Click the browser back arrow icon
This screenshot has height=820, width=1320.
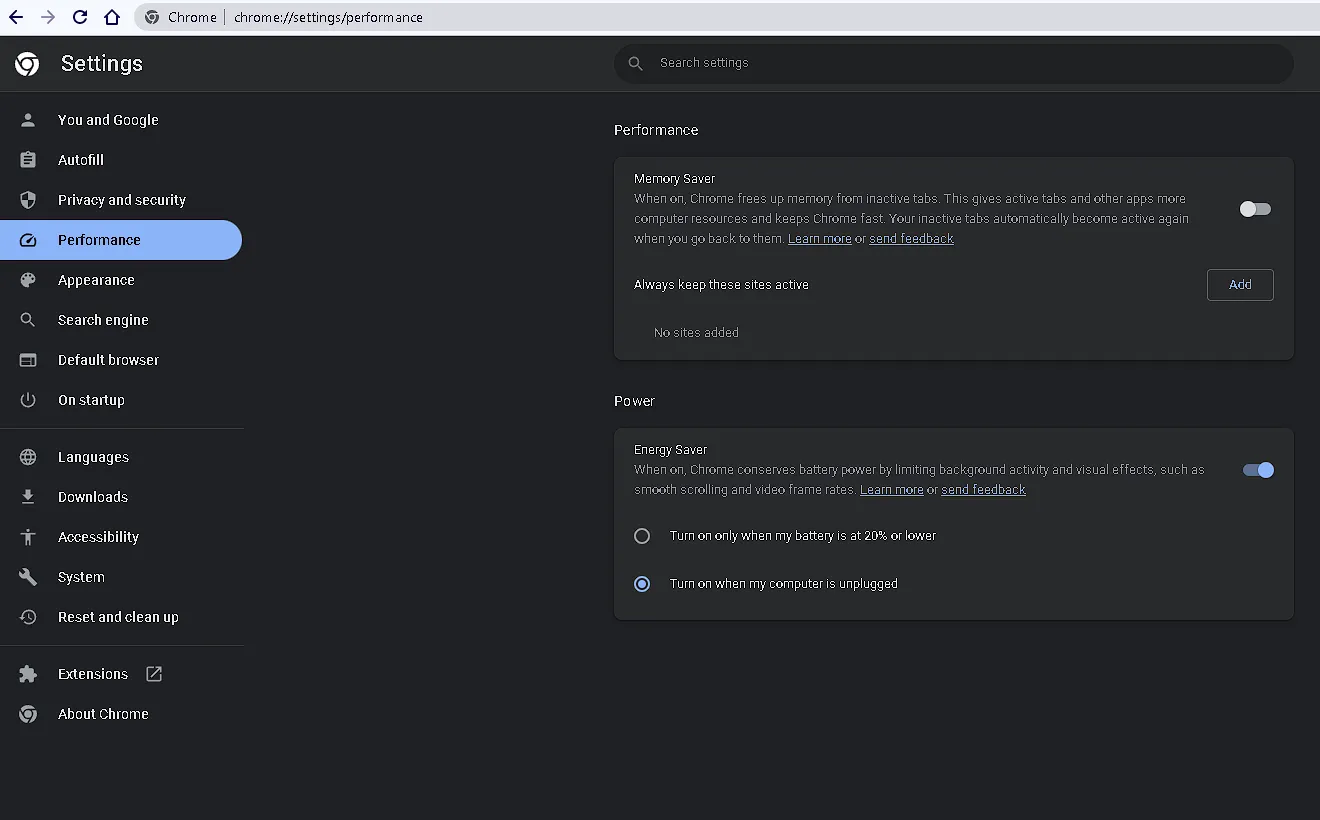(x=16, y=17)
